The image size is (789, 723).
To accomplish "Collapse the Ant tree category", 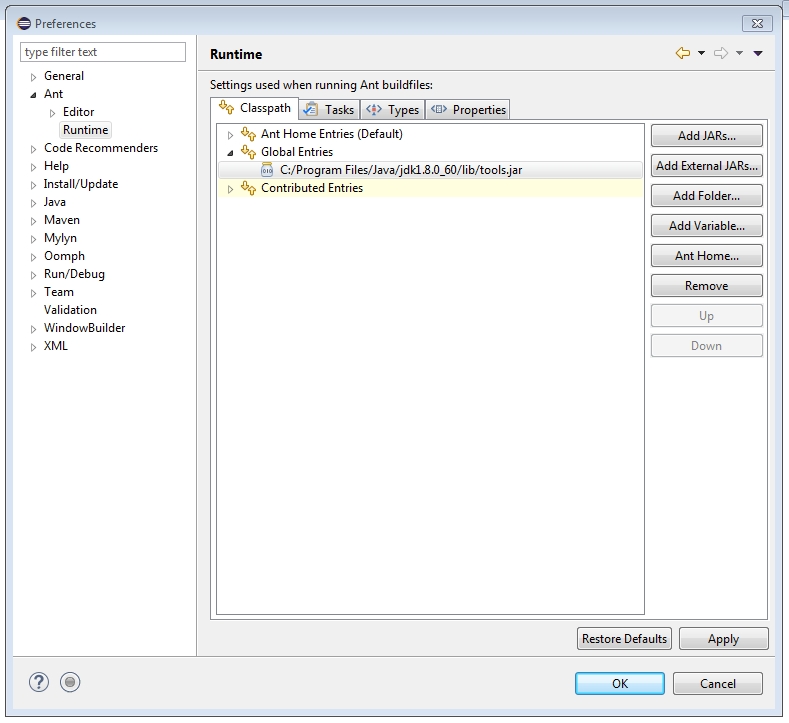I will tap(34, 95).
